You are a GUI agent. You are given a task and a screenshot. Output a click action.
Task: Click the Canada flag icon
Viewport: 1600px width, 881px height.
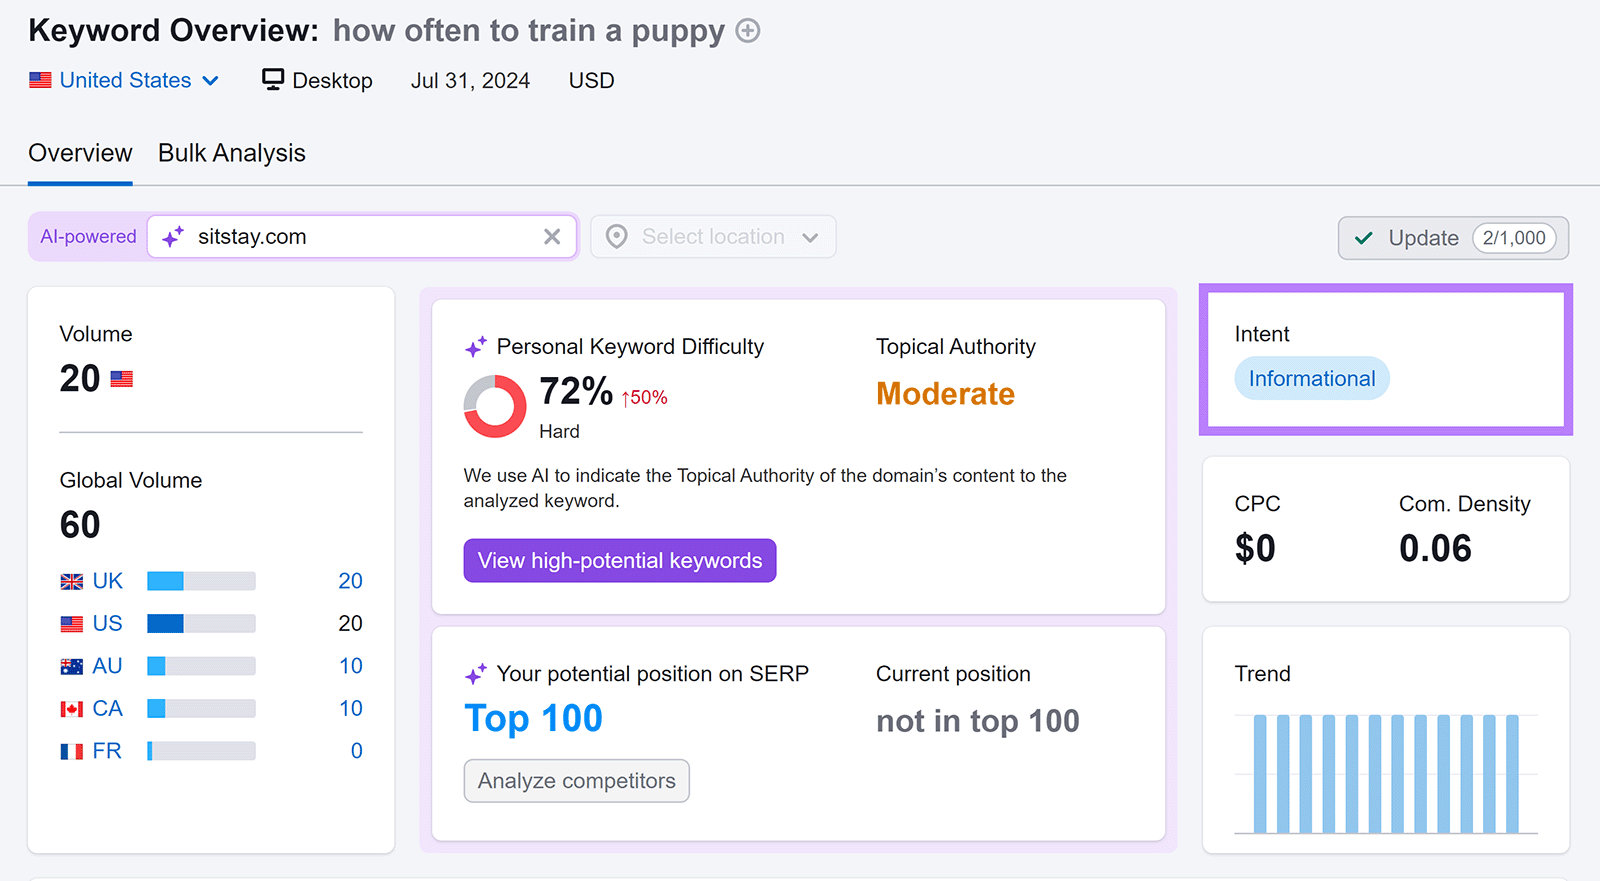(x=72, y=709)
